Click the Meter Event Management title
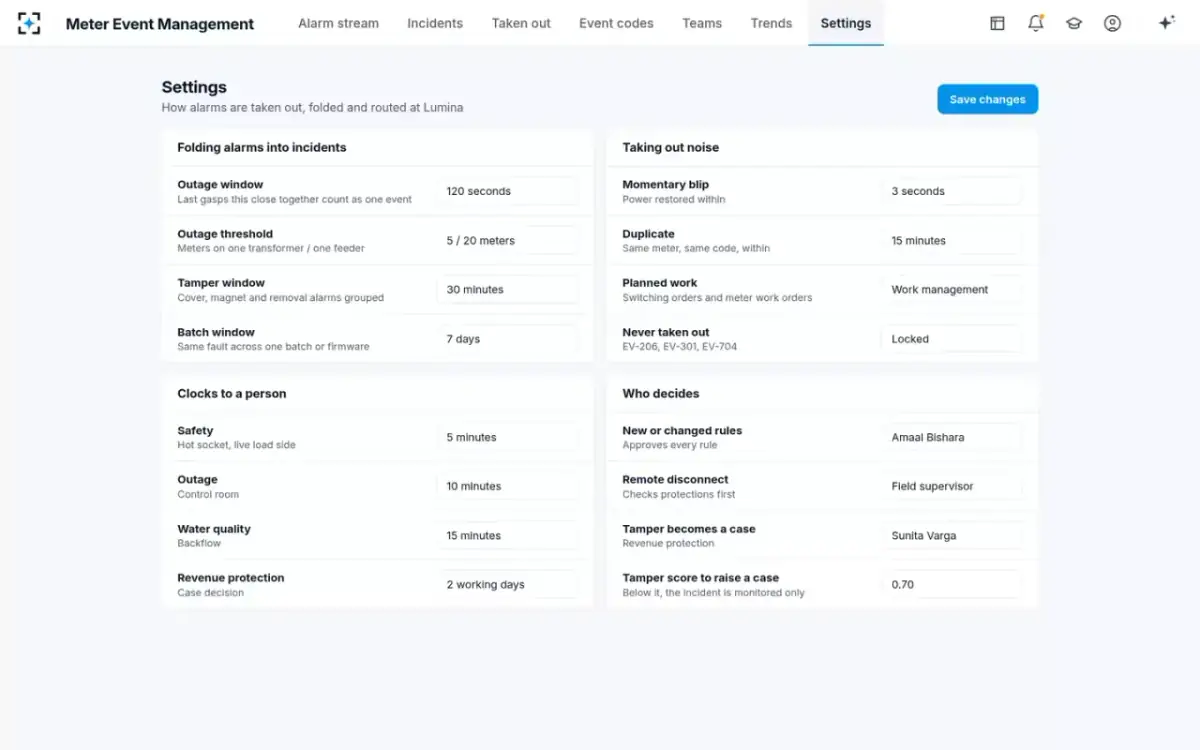The image size is (1200, 750). click(160, 24)
